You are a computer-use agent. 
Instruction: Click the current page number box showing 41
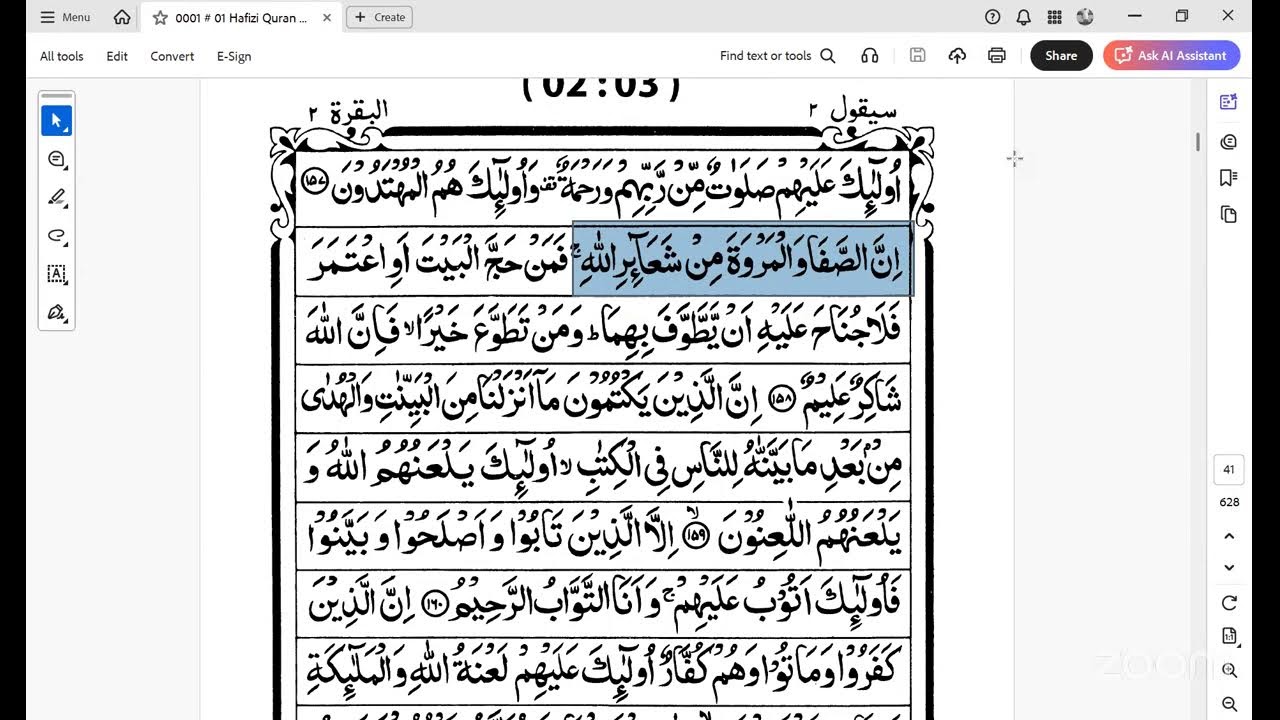point(1229,469)
